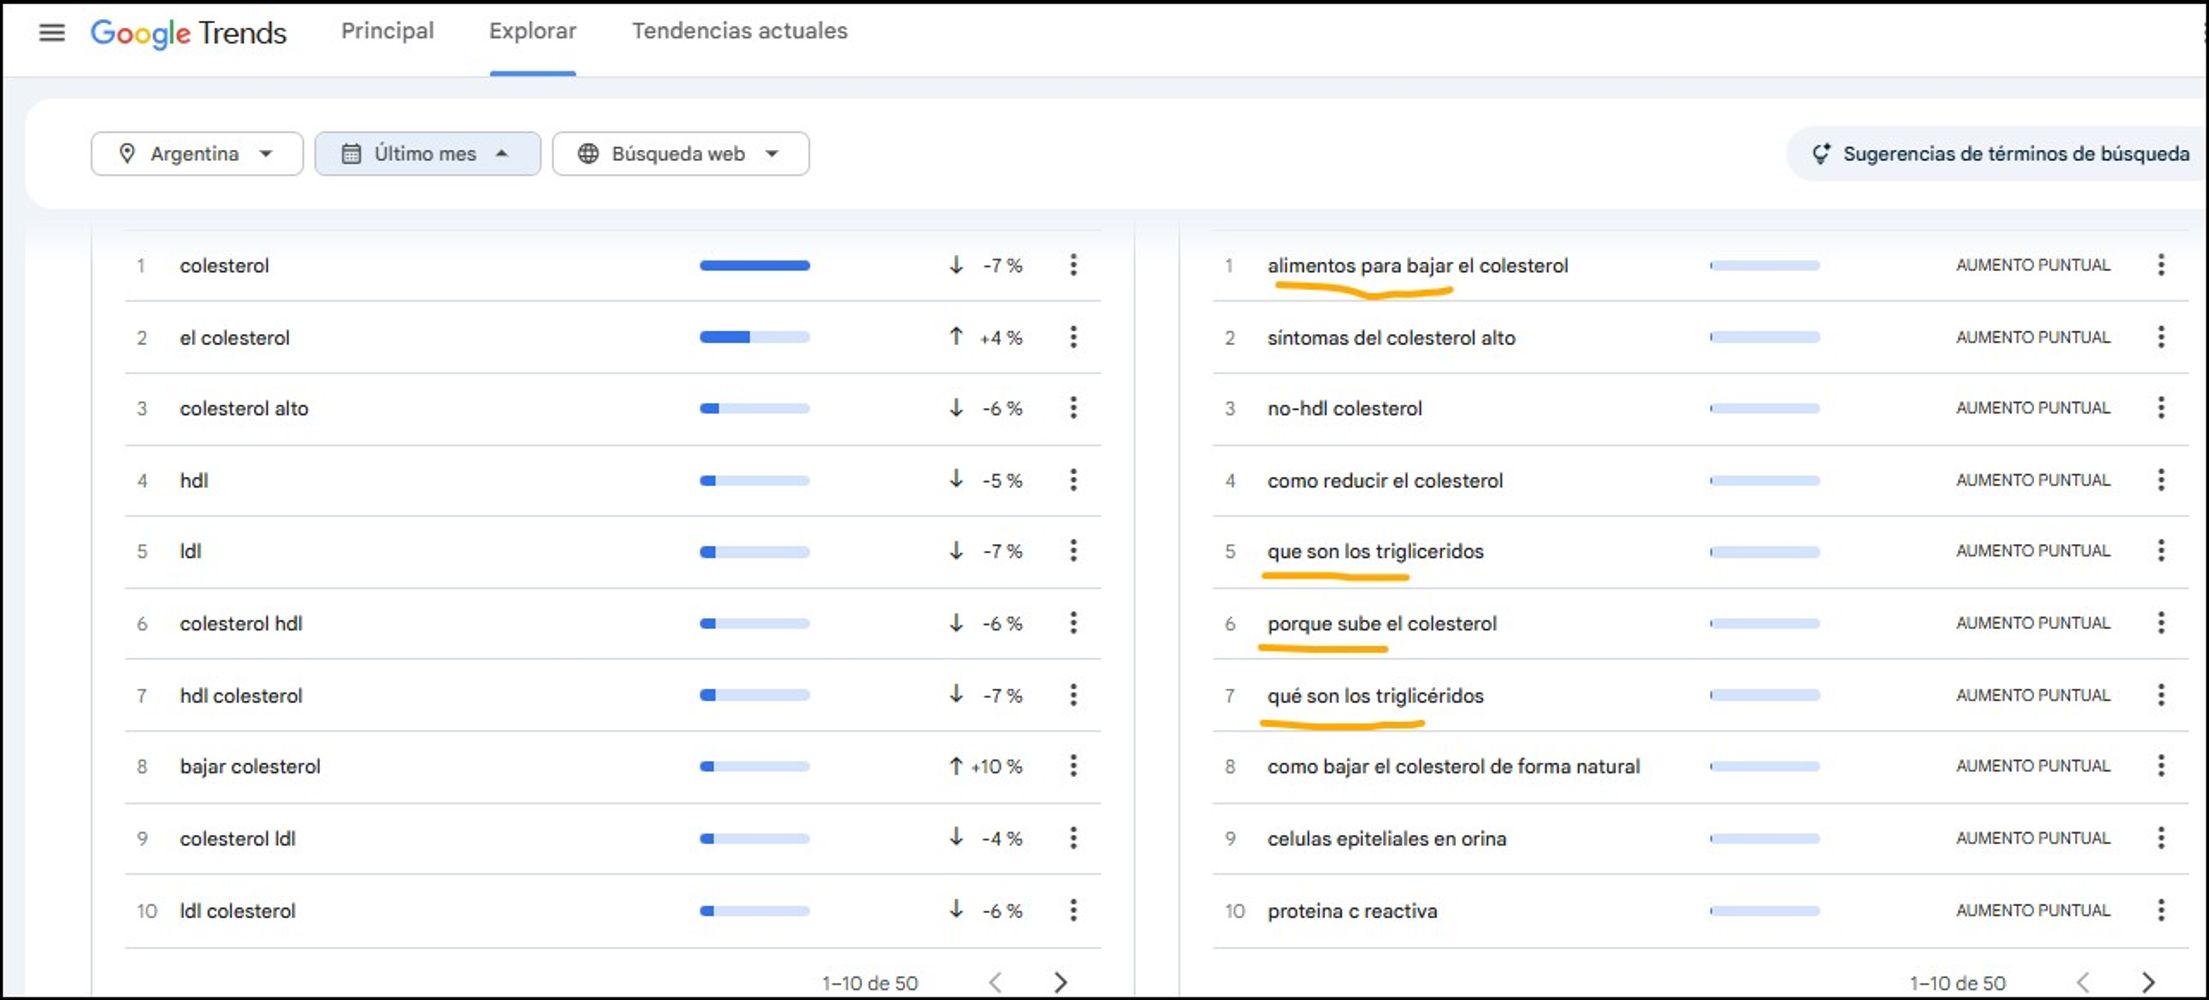Select the 'colesterol hdl' row text
Image resolution: width=2209 pixels, height=1000 pixels.
241,624
